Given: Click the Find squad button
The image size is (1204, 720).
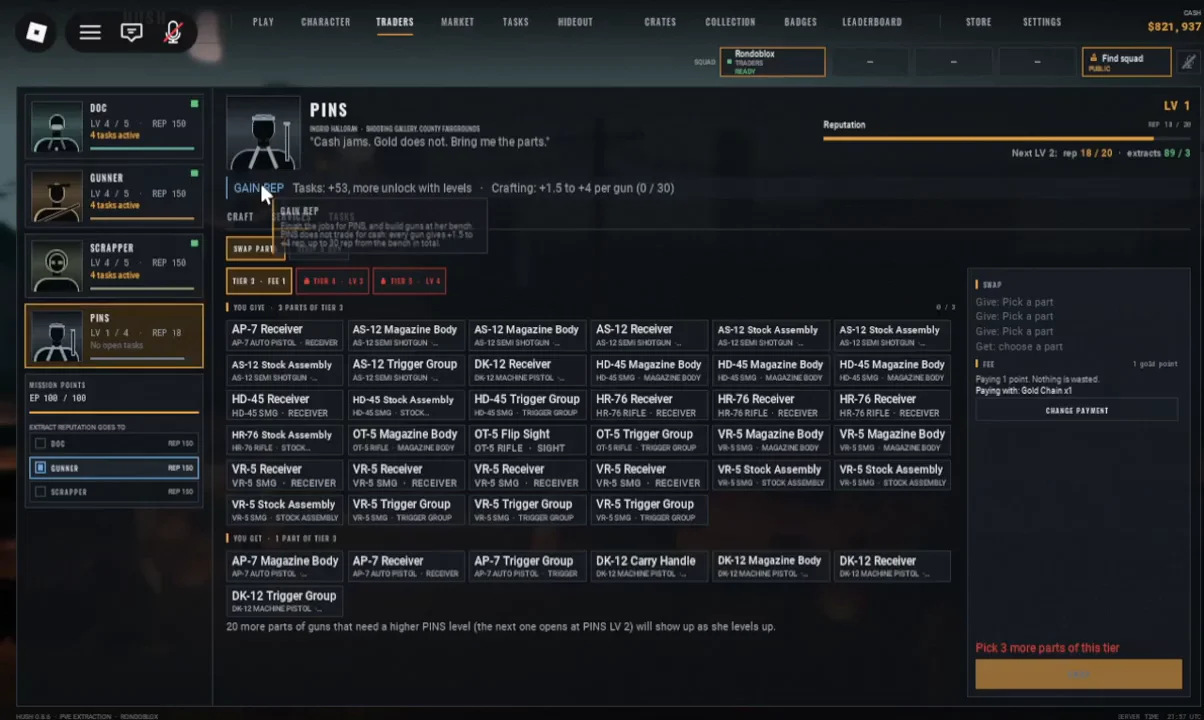Looking at the screenshot, I should point(1126,62).
